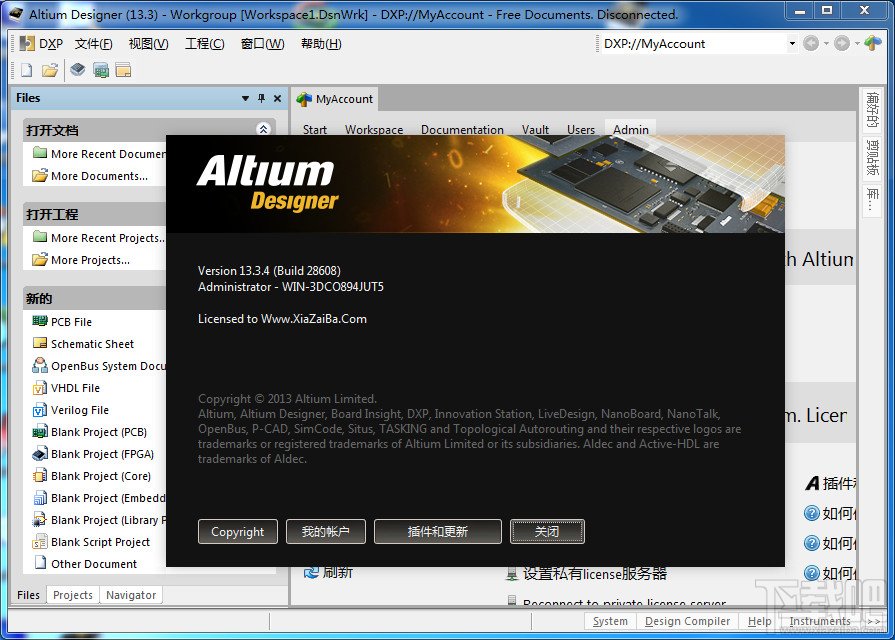Open the Design Compiler status bar panel
The height and width of the screenshot is (640, 895).
pos(687,621)
